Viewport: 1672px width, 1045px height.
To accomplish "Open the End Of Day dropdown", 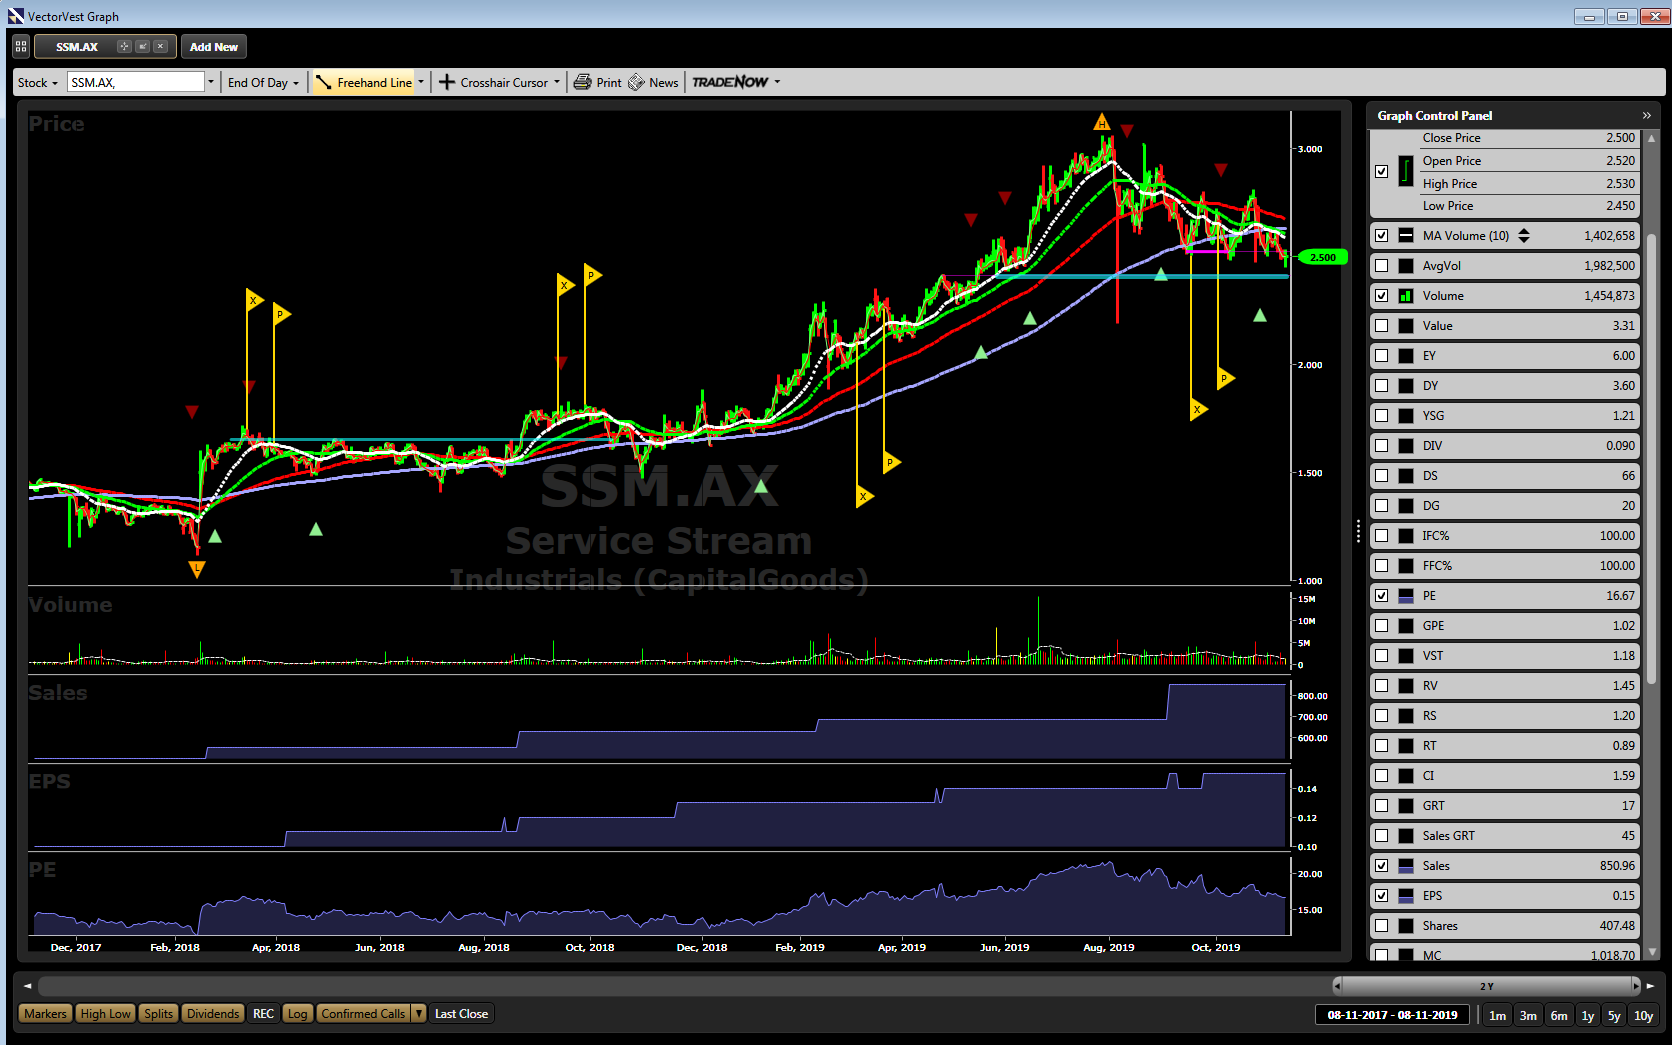I will (263, 83).
